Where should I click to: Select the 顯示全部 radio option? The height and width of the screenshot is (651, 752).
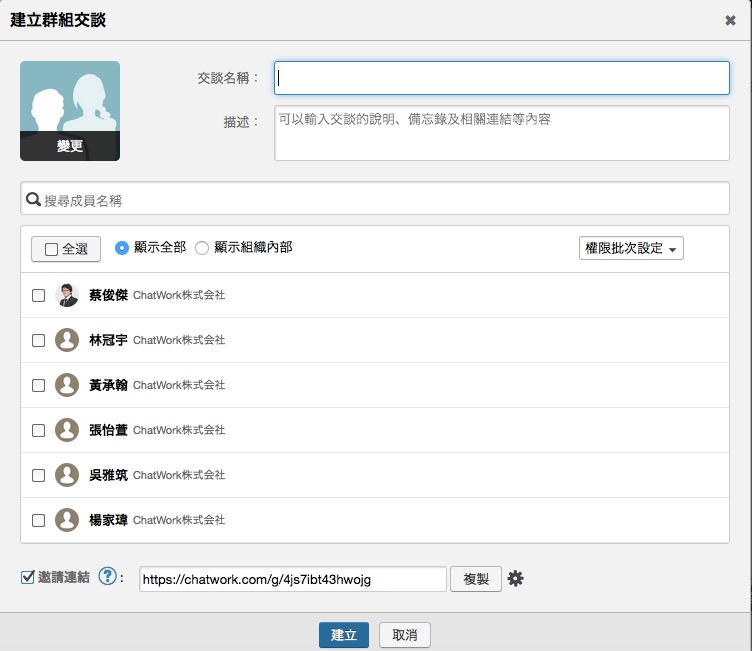coord(122,248)
